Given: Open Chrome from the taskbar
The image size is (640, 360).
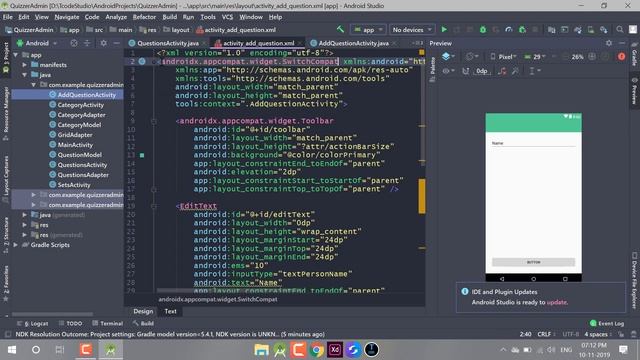Looking at the screenshot, I should (316, 350).
